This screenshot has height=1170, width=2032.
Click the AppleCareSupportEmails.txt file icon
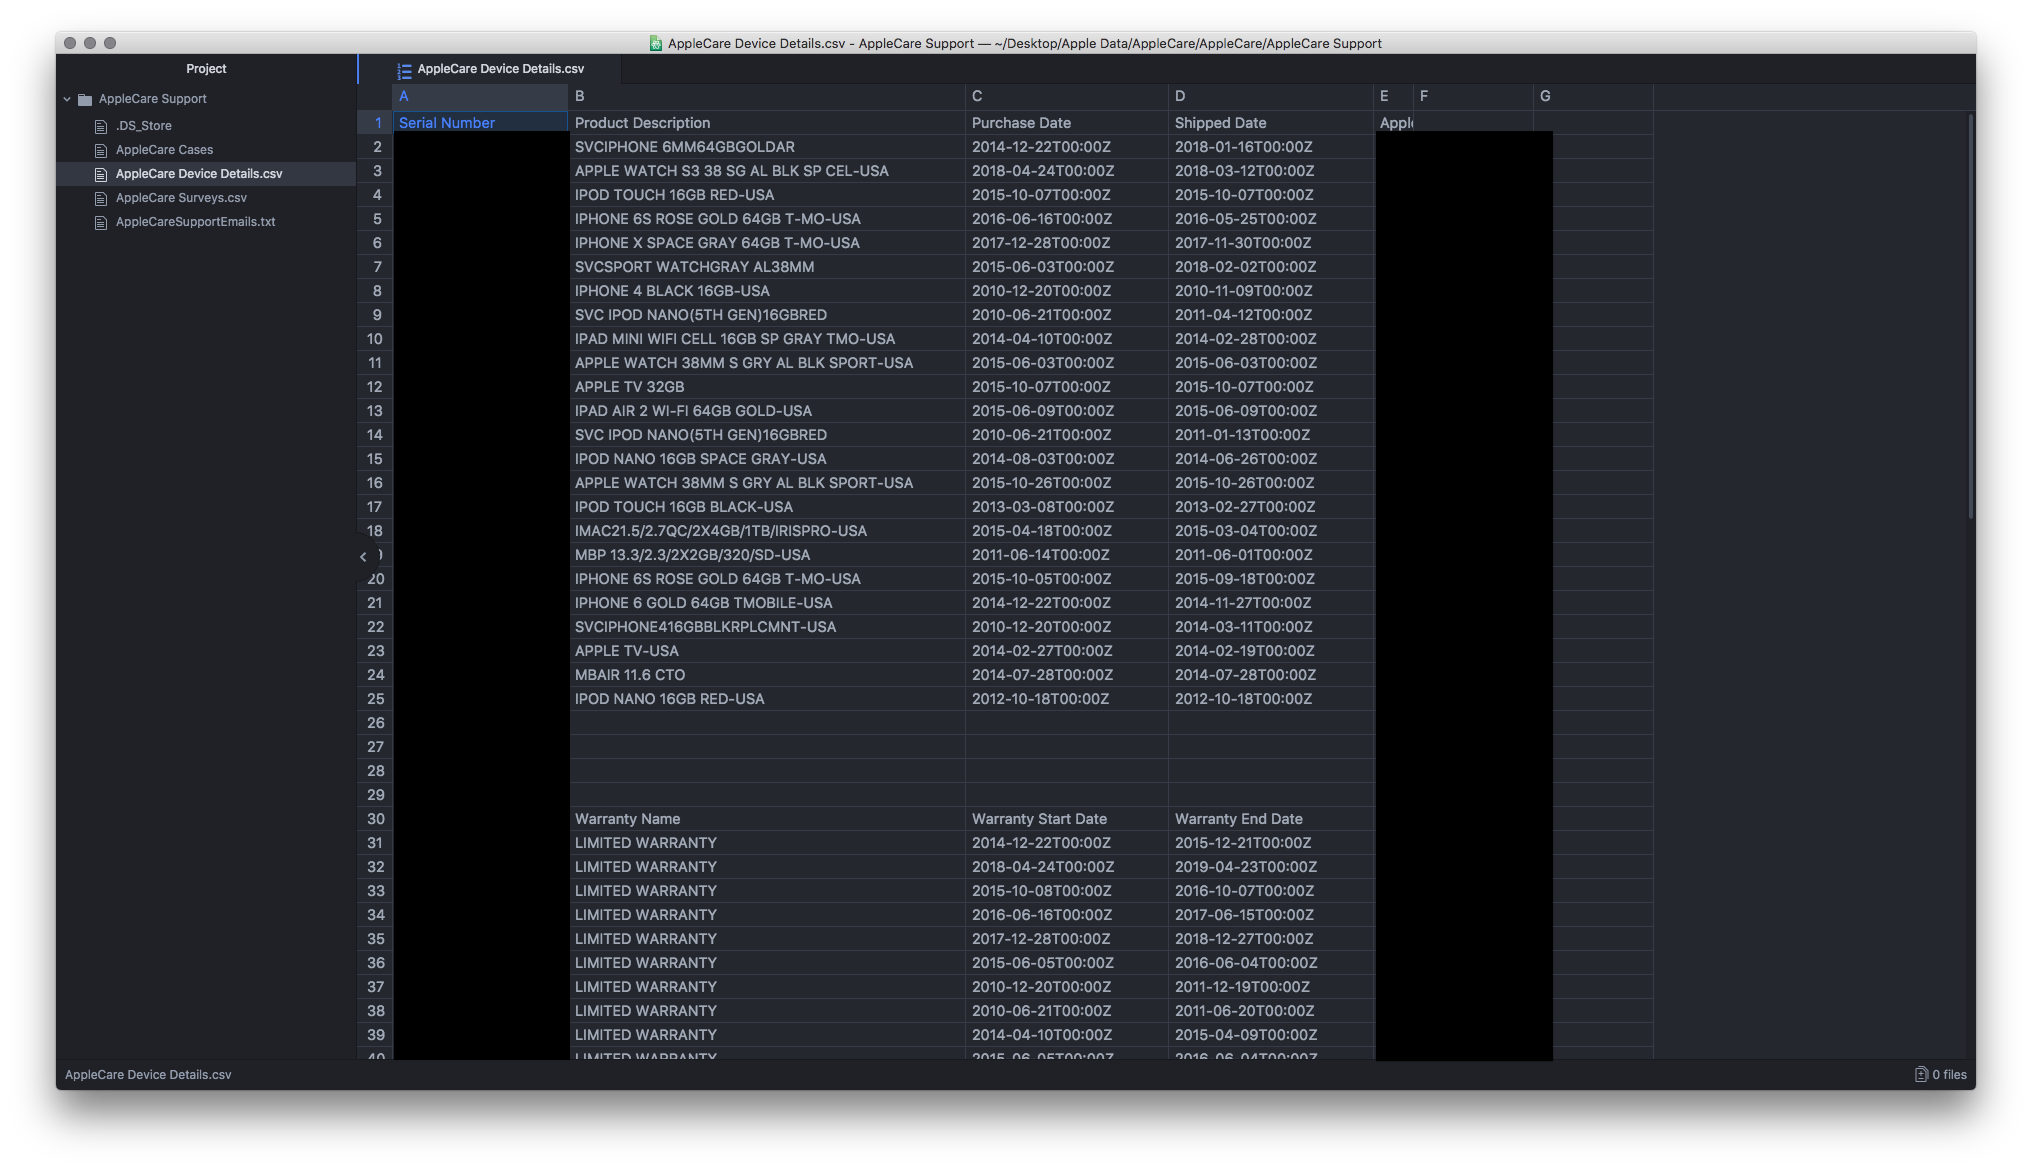[100, 222]
